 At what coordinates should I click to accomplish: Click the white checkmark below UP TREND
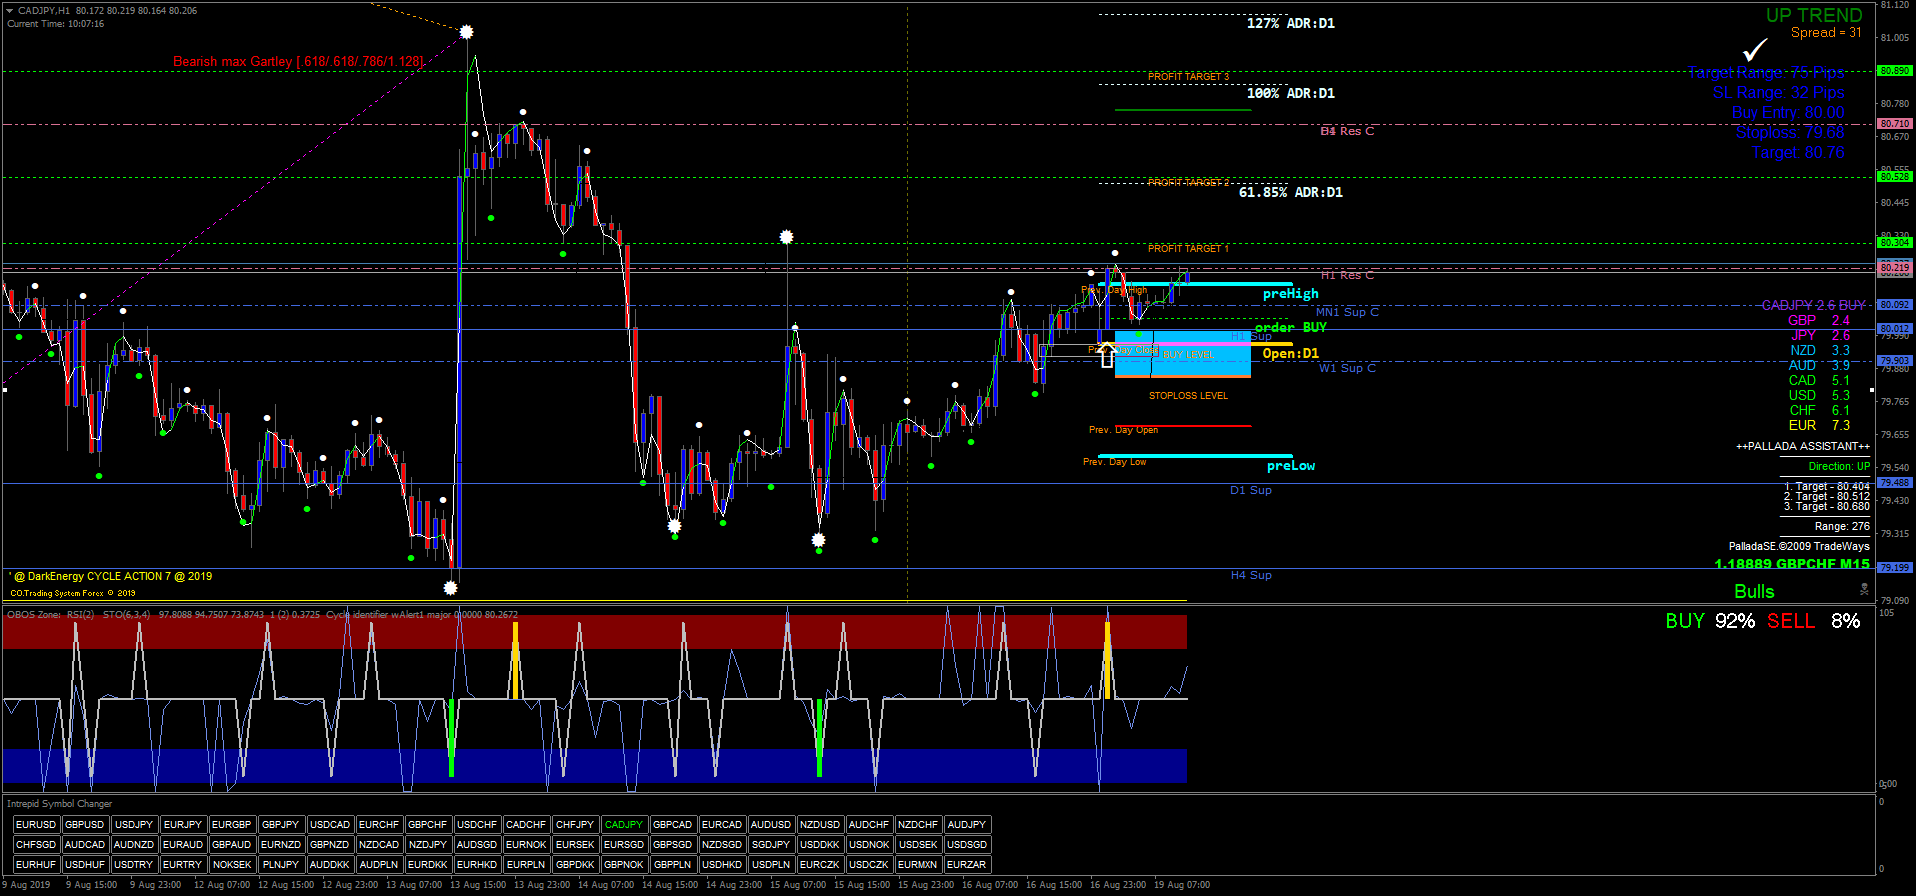point(1754,50)
